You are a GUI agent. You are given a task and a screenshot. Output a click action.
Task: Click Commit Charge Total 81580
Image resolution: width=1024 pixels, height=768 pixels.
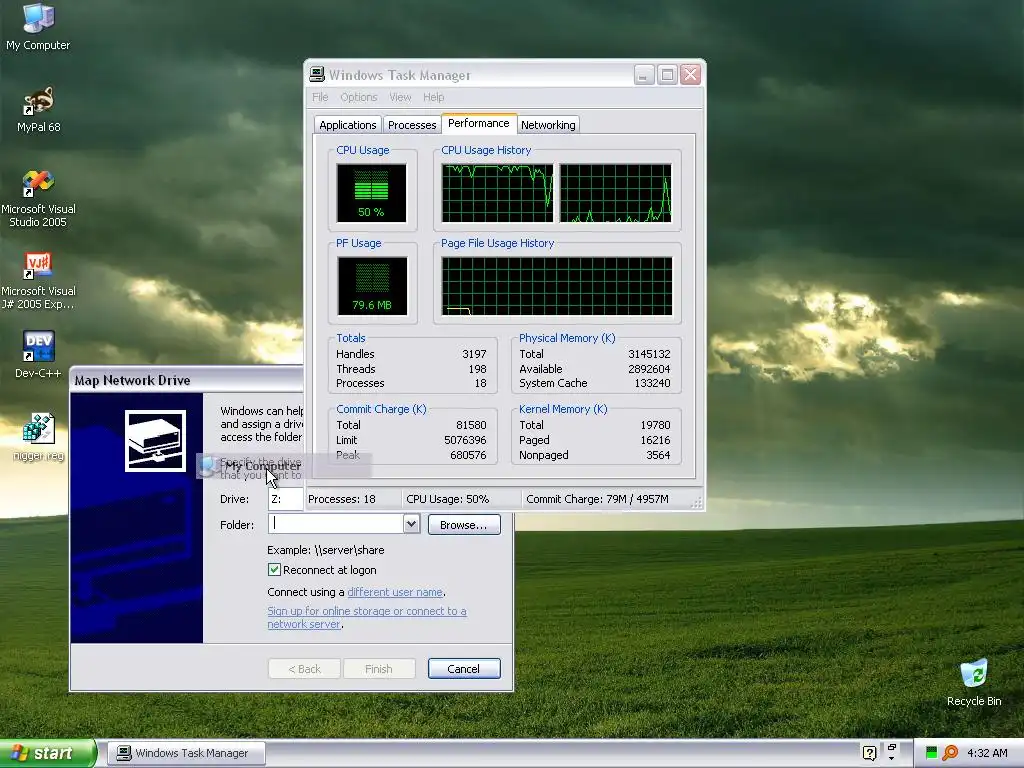click(x=471, y=425)
